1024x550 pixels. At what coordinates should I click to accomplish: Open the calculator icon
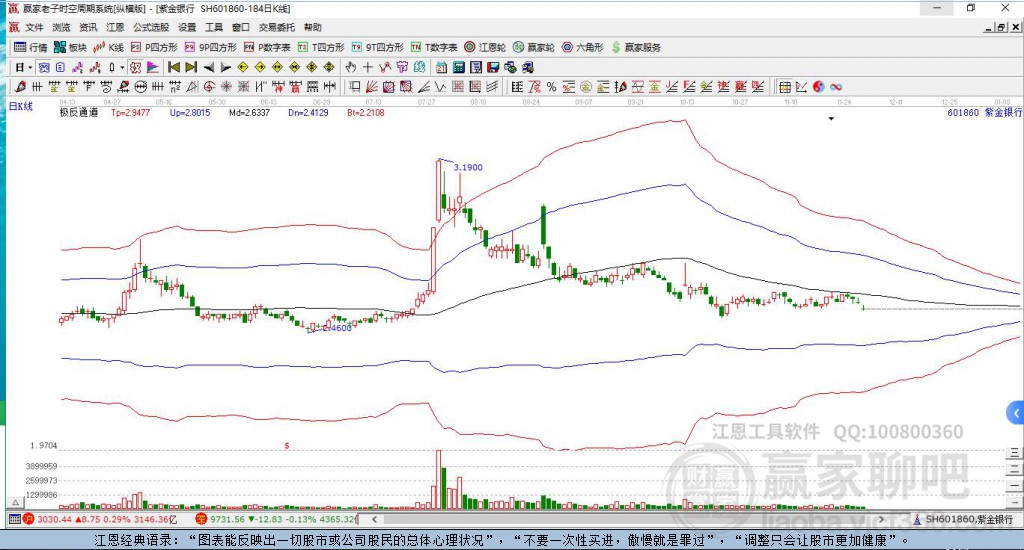point(459,67)
